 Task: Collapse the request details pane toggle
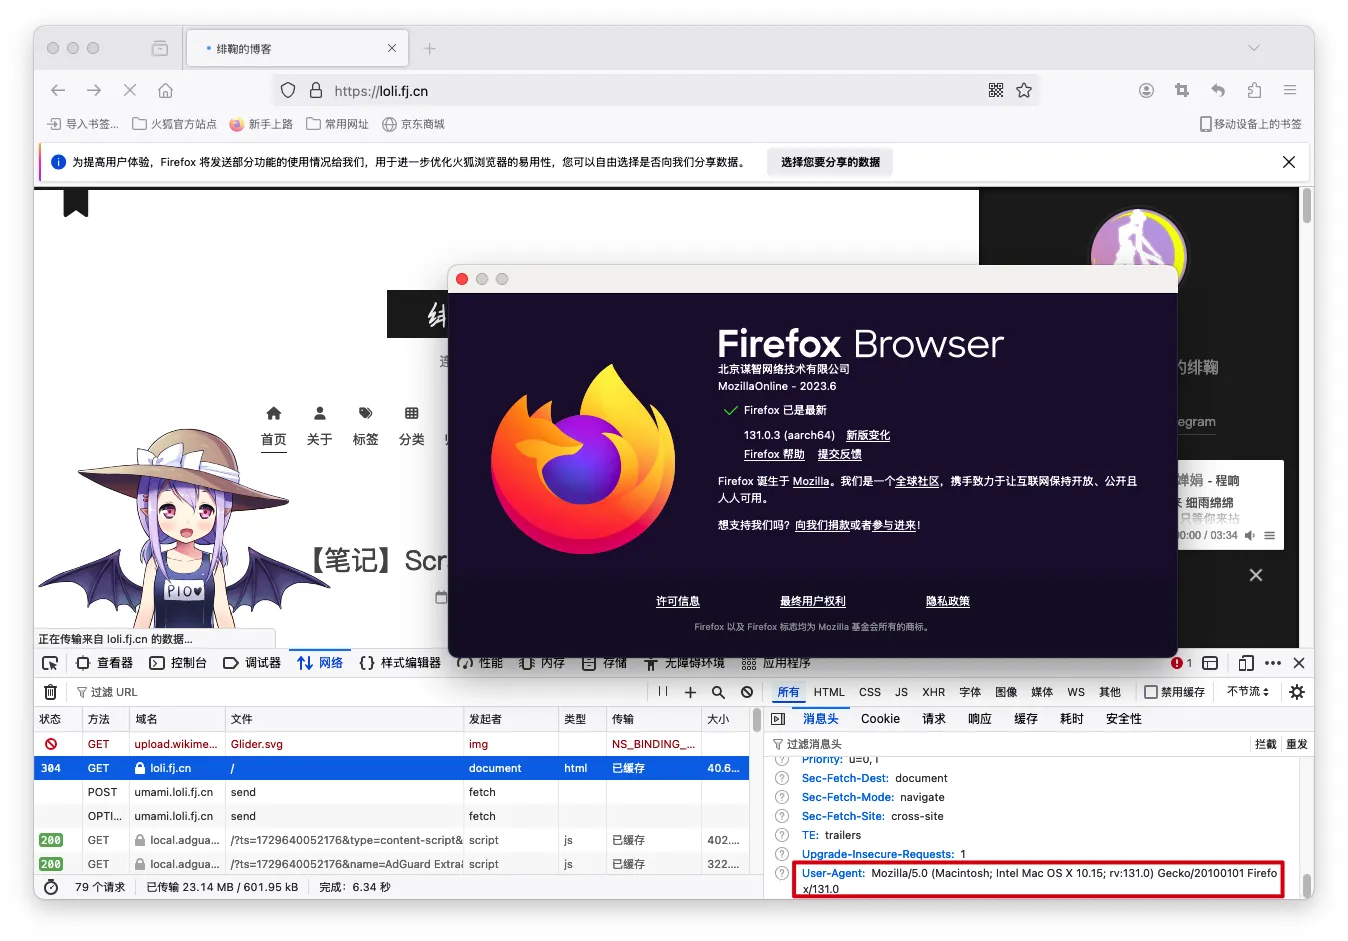779,719
